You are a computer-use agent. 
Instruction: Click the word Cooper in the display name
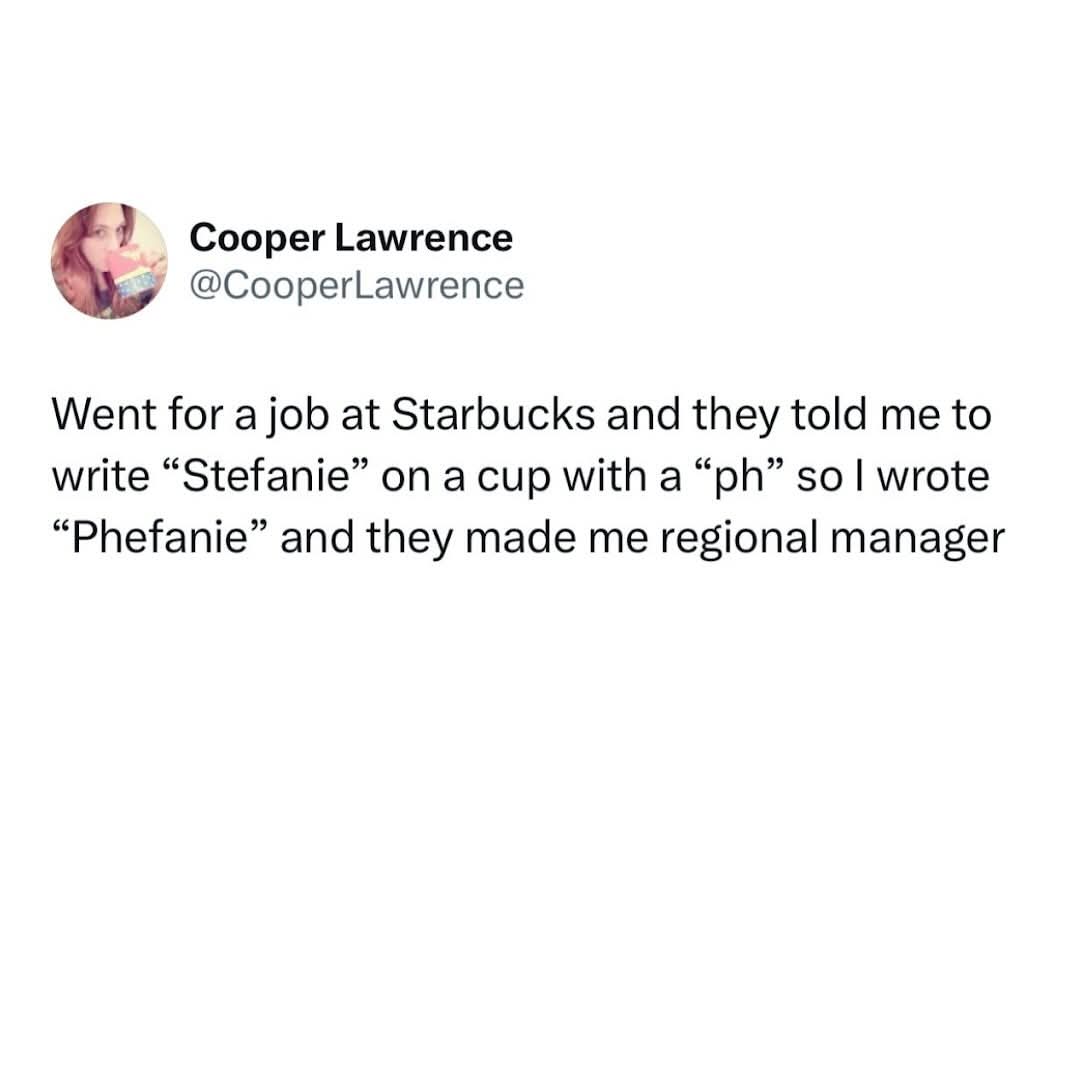(257, 240)
